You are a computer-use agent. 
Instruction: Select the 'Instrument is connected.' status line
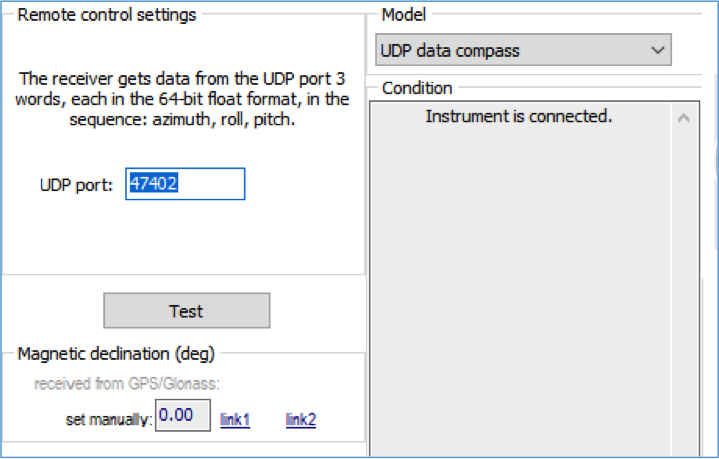coord(519,116)
